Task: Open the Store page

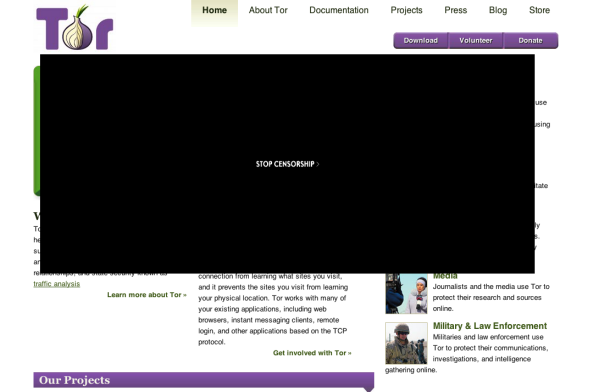Action: point(539,10)
